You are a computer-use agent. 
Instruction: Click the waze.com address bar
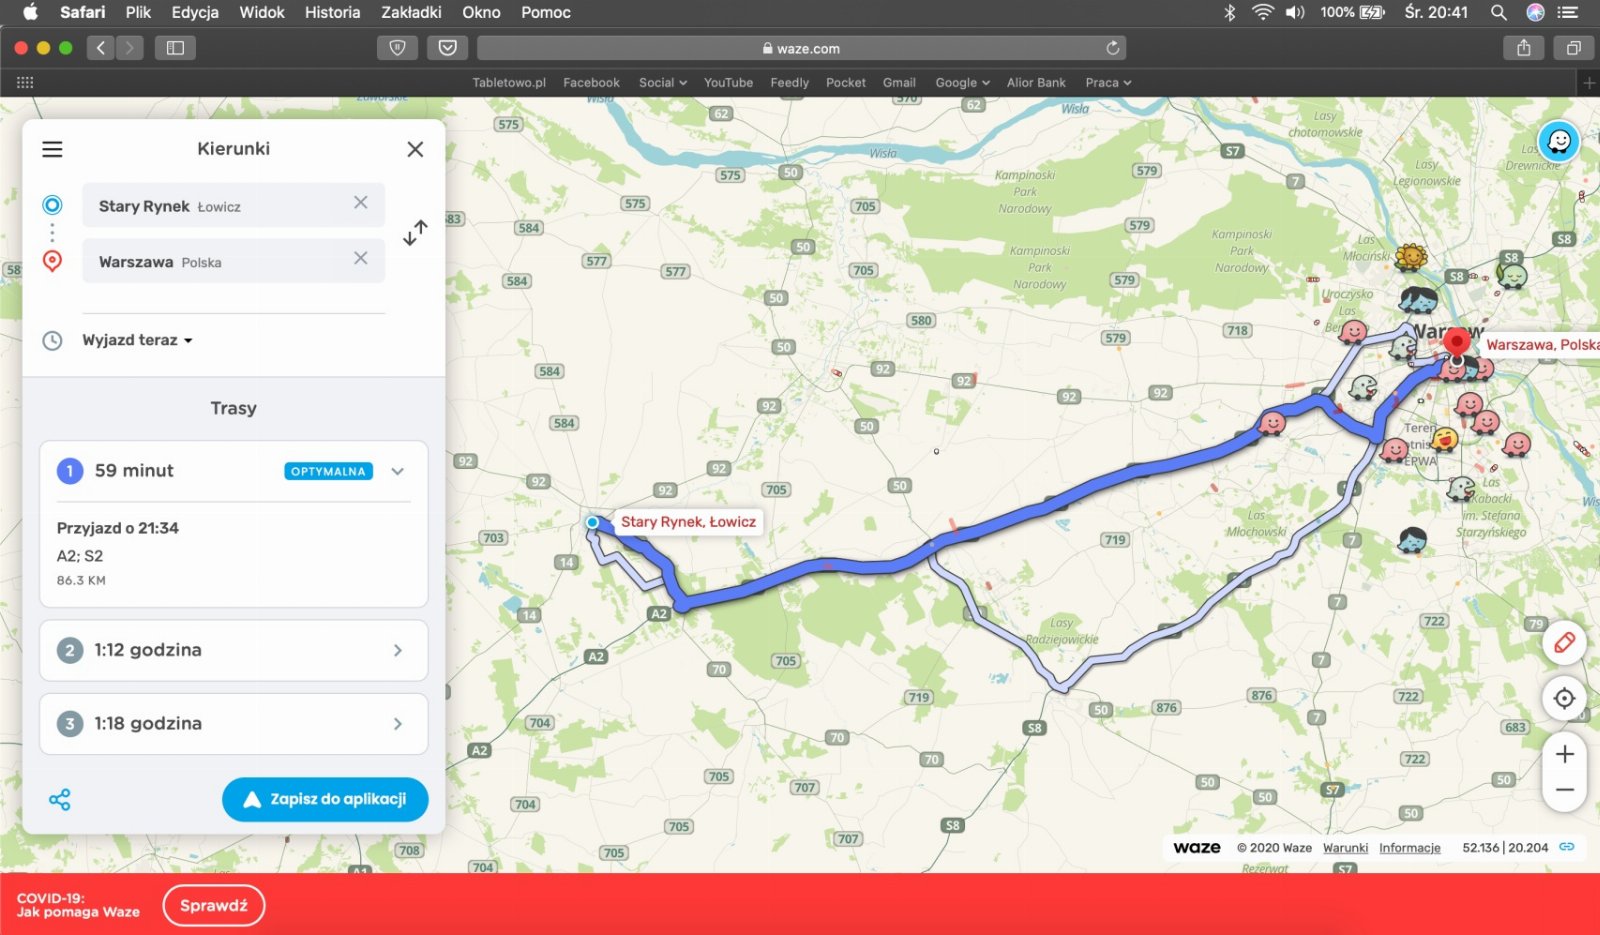801,47
